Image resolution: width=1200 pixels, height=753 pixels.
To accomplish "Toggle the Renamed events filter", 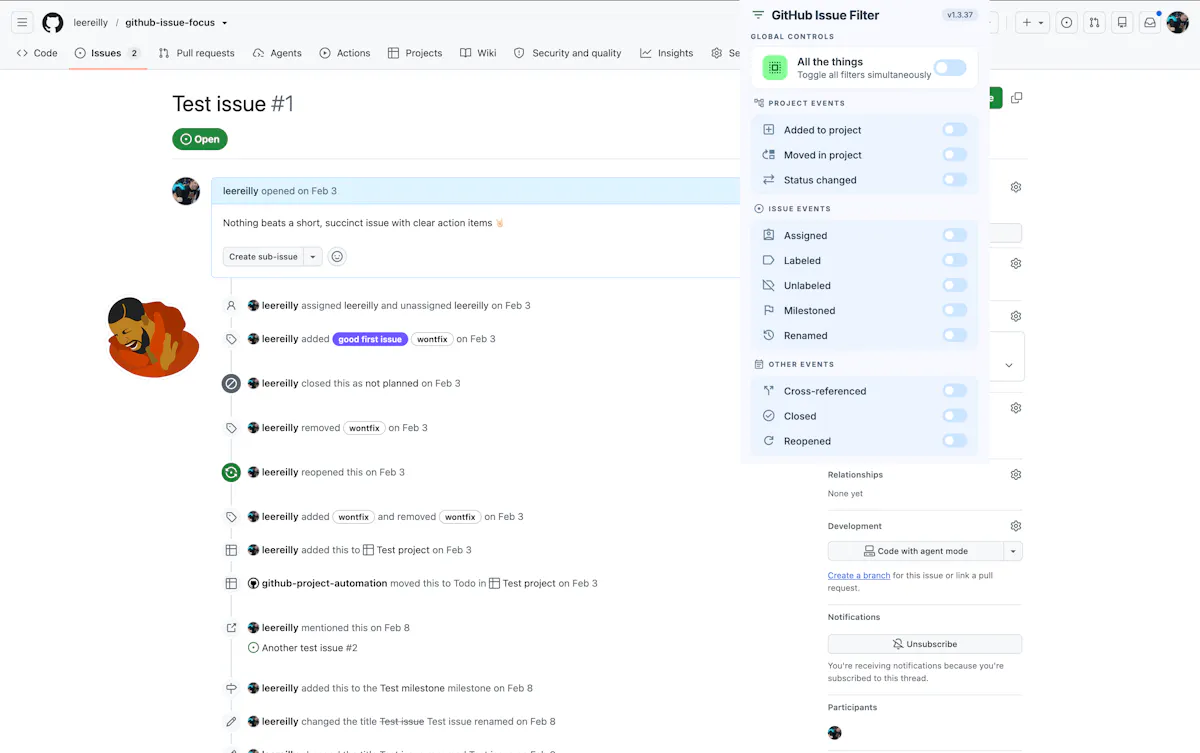I will [x=955, y=335].
